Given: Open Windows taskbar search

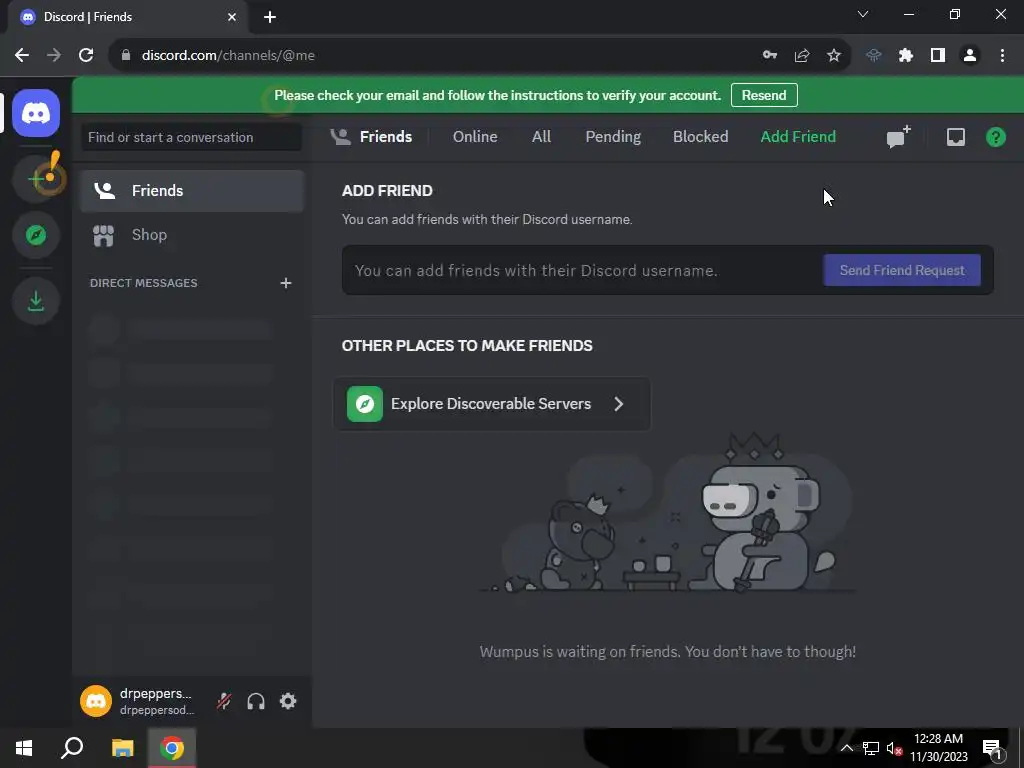Looking at the screenshot, I should point(72,748).
